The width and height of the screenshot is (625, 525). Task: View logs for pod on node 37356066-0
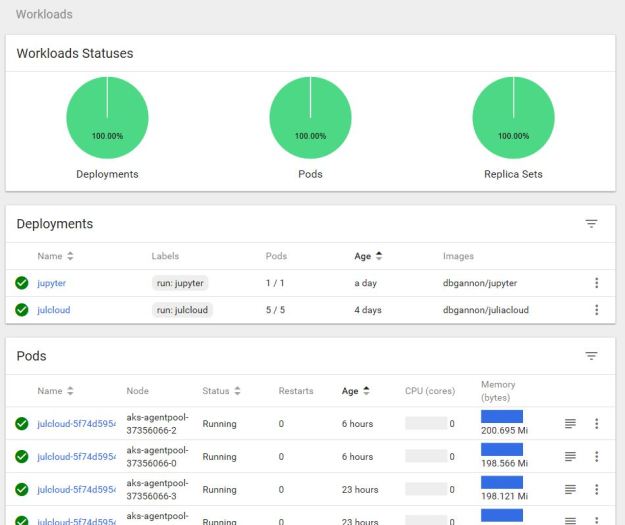click(x=570, y=457)
